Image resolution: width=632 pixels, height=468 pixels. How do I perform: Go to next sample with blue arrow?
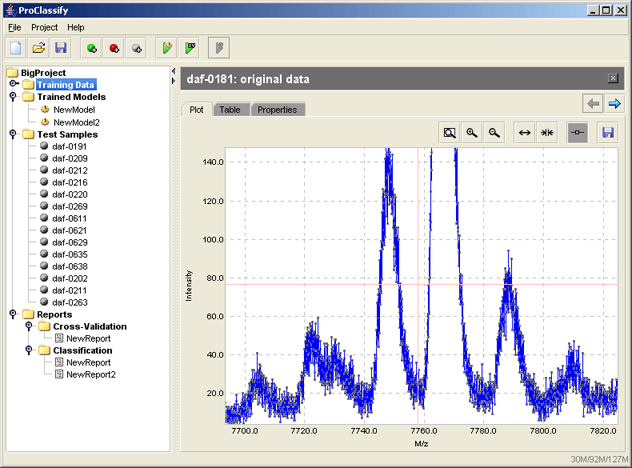click(x=614, y=104)
